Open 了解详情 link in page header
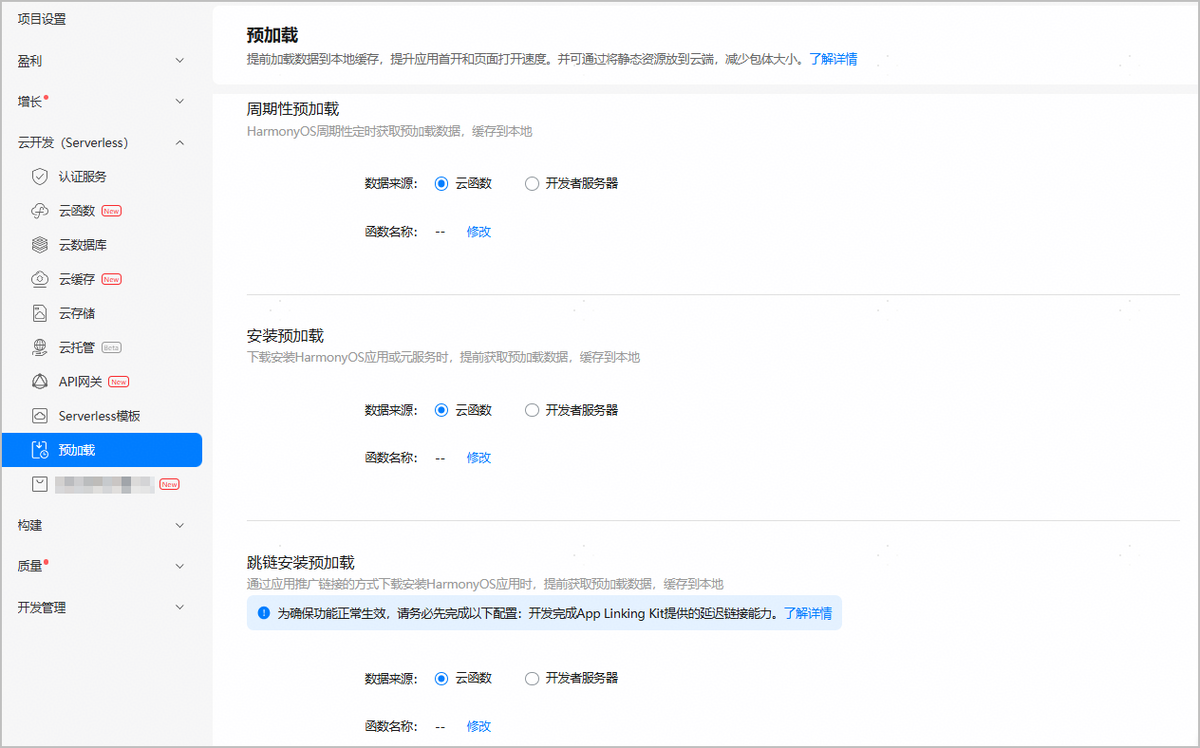The width and height of the screenshot is (1200, 748). pos(833,59)
